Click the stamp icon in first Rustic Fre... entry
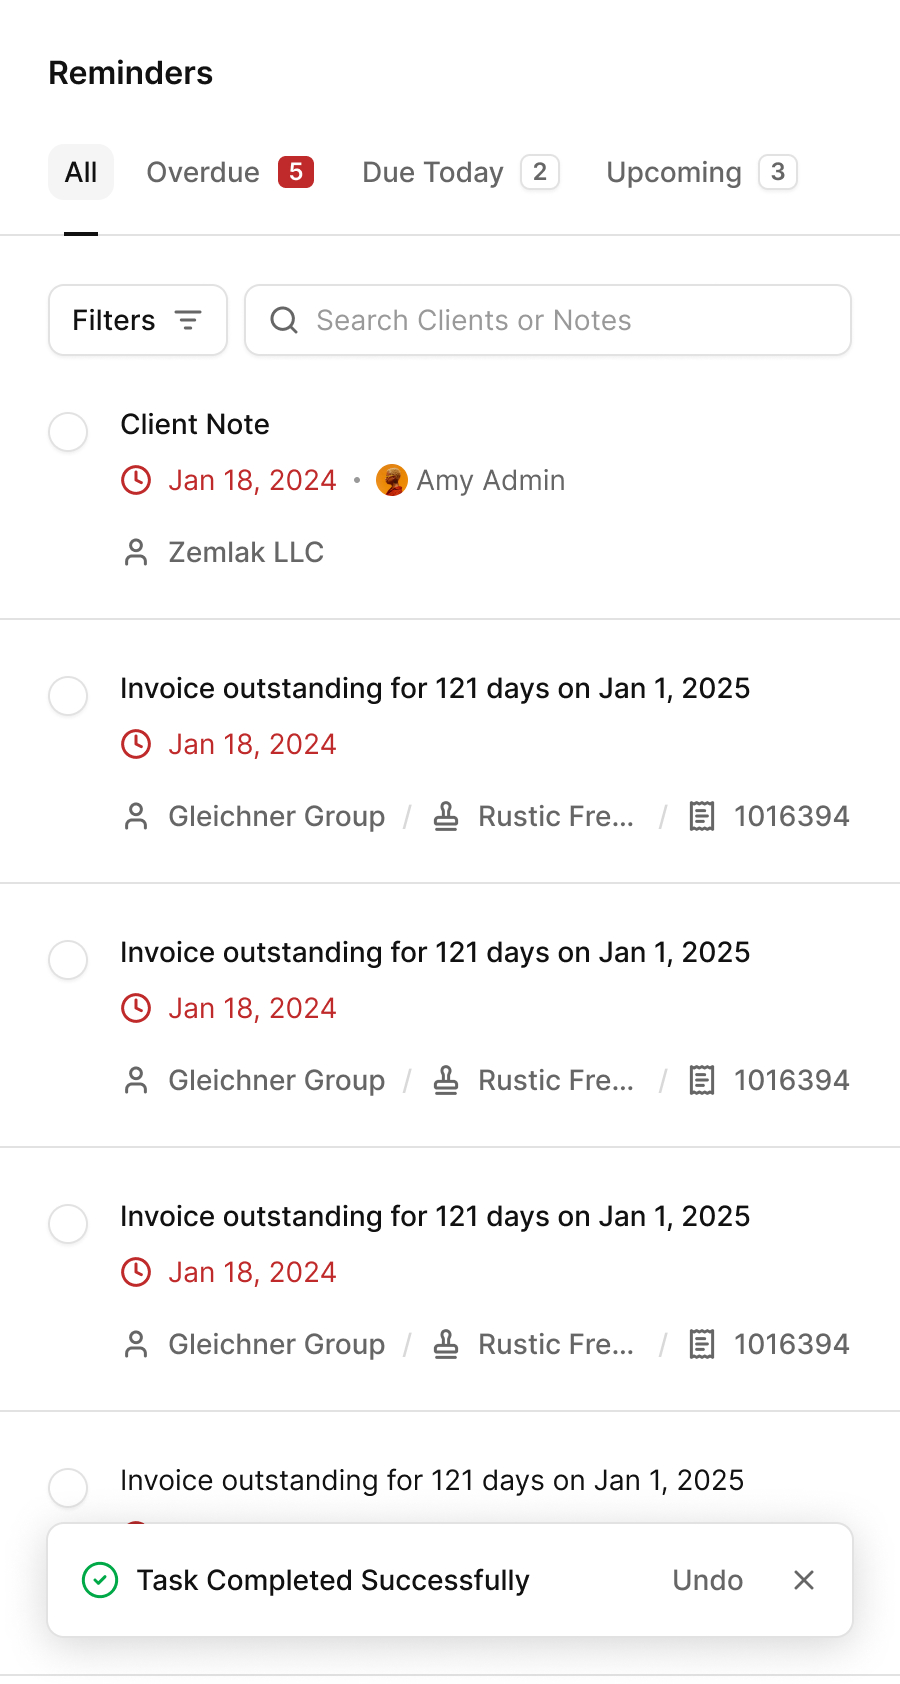 446,817
